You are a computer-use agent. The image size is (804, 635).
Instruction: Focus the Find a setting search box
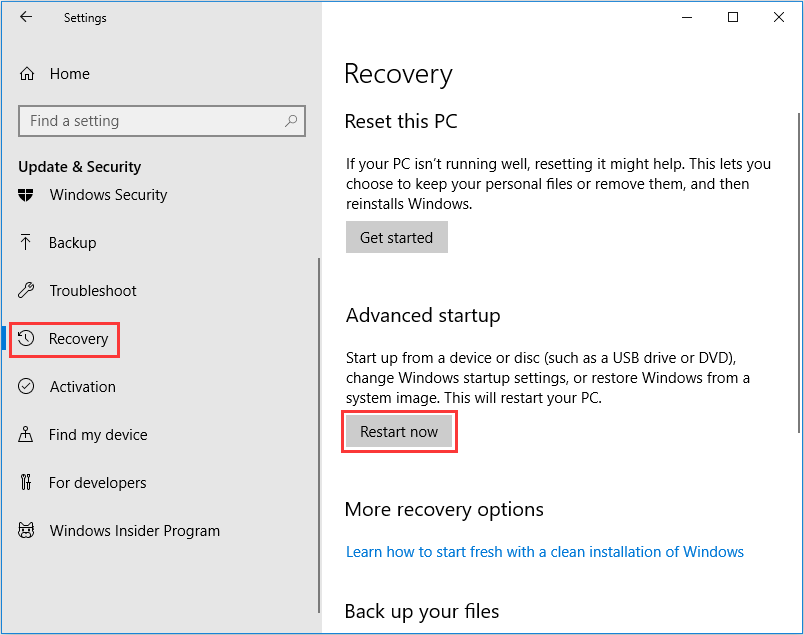point(150,121)
